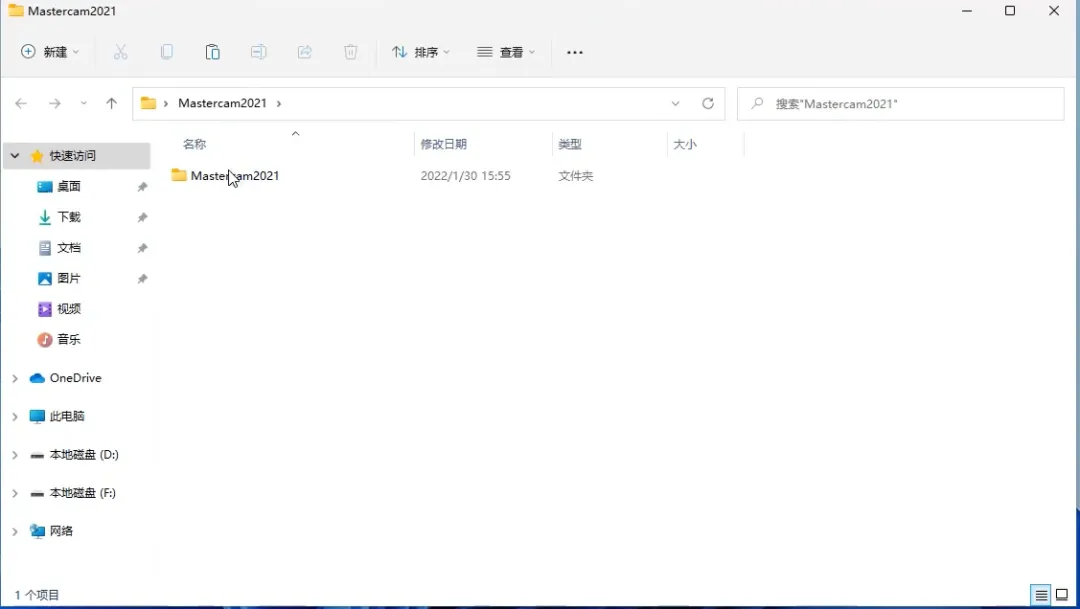The height and width of the screenshot is (609, 1080).
Task: Click the Copy icon in toolbar
Action: [167, 52]
